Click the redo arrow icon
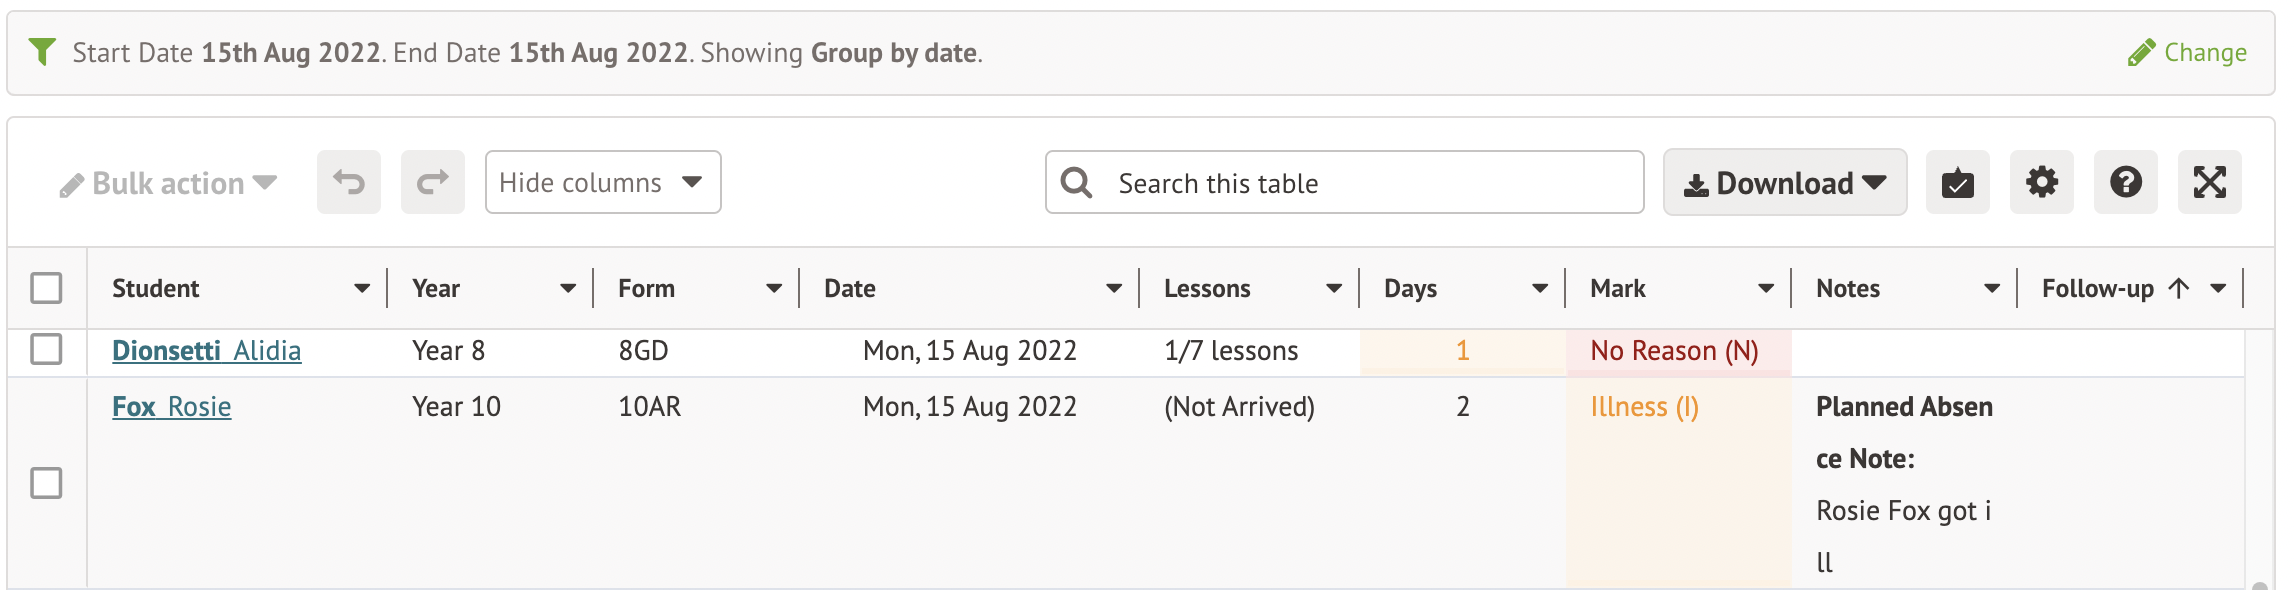2294x590 pixels. tap(432, 182)
